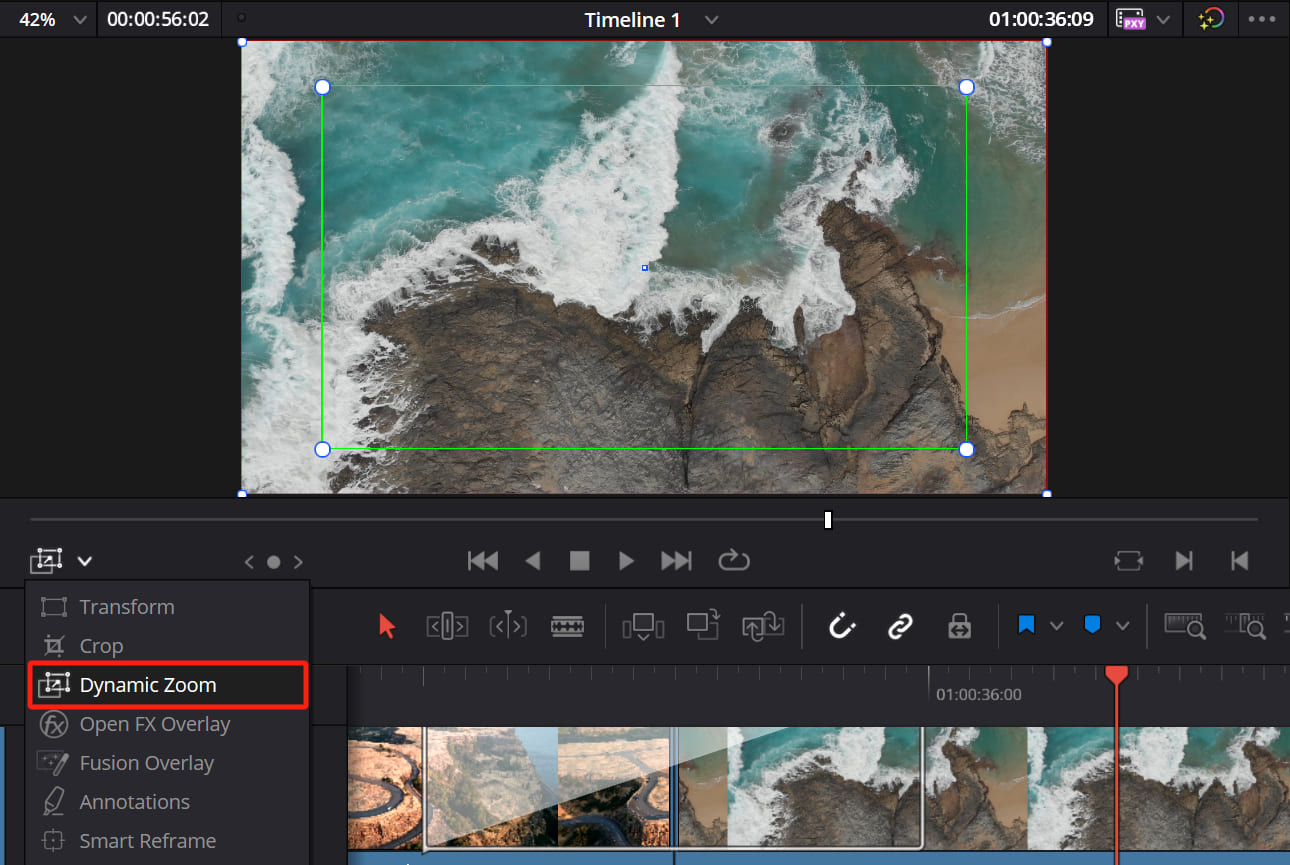Toggle timeline Snapping magnet
The image size is (1290, 865).
[842, 626]
